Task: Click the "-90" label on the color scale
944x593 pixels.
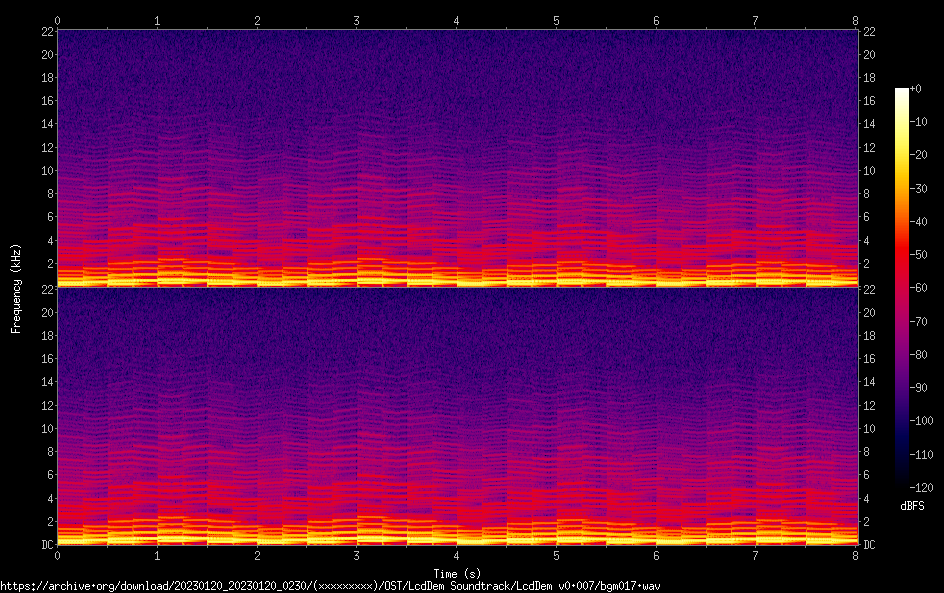Action: pyautogui.click(x=919, y=386)
